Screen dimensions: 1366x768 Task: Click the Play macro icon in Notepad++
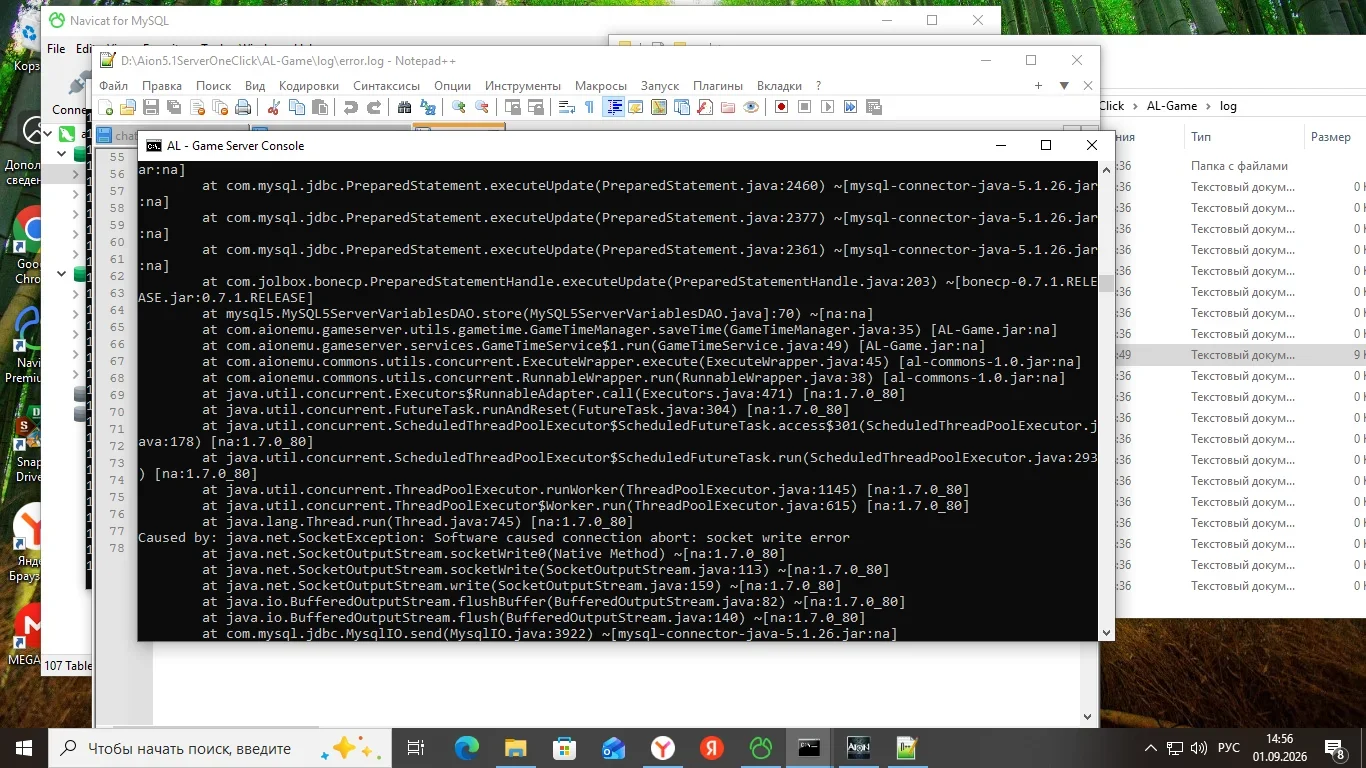pos(827,107)
